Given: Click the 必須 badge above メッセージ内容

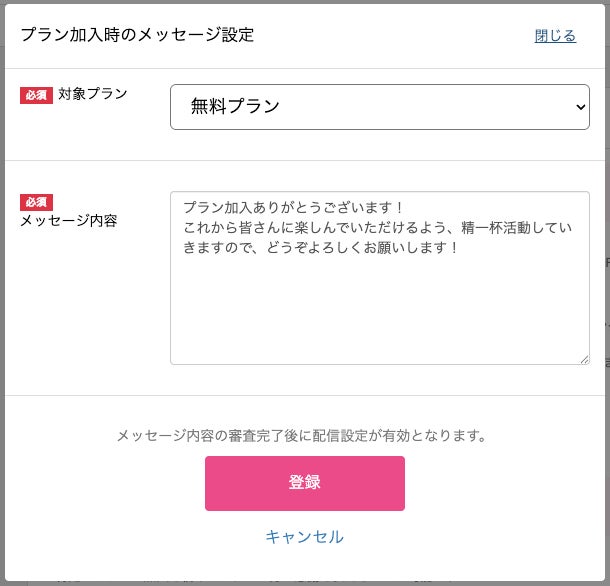Looking at the screenshot, I should pyautogui.click(x=36, y=202).
